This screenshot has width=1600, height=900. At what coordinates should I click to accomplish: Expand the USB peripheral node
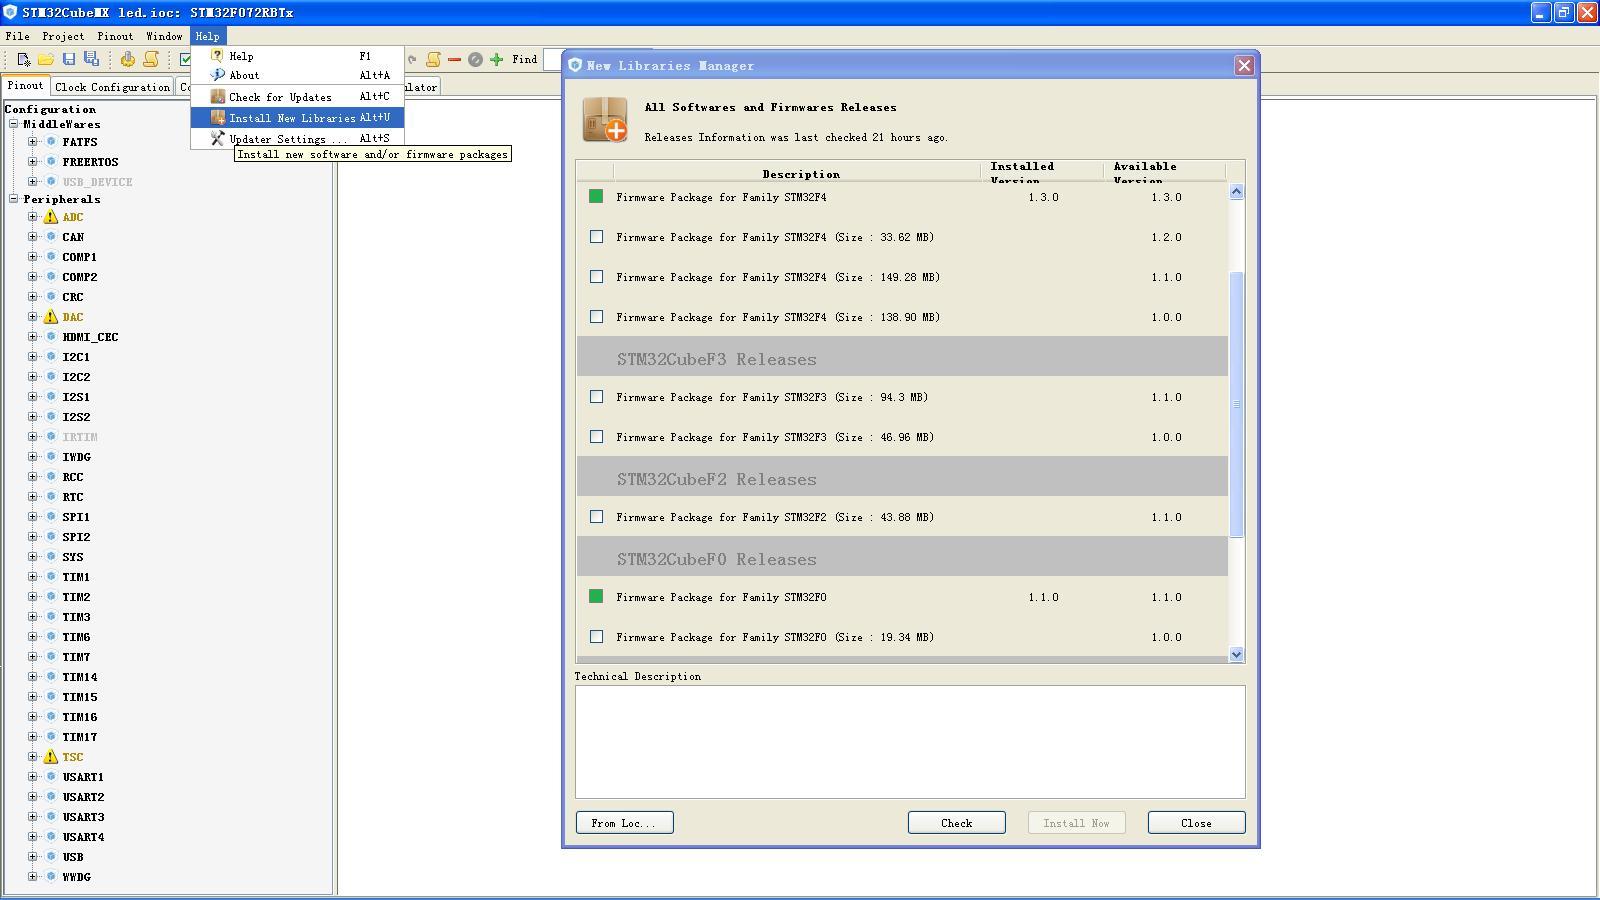pyautogui.click(x=33, y=857)
